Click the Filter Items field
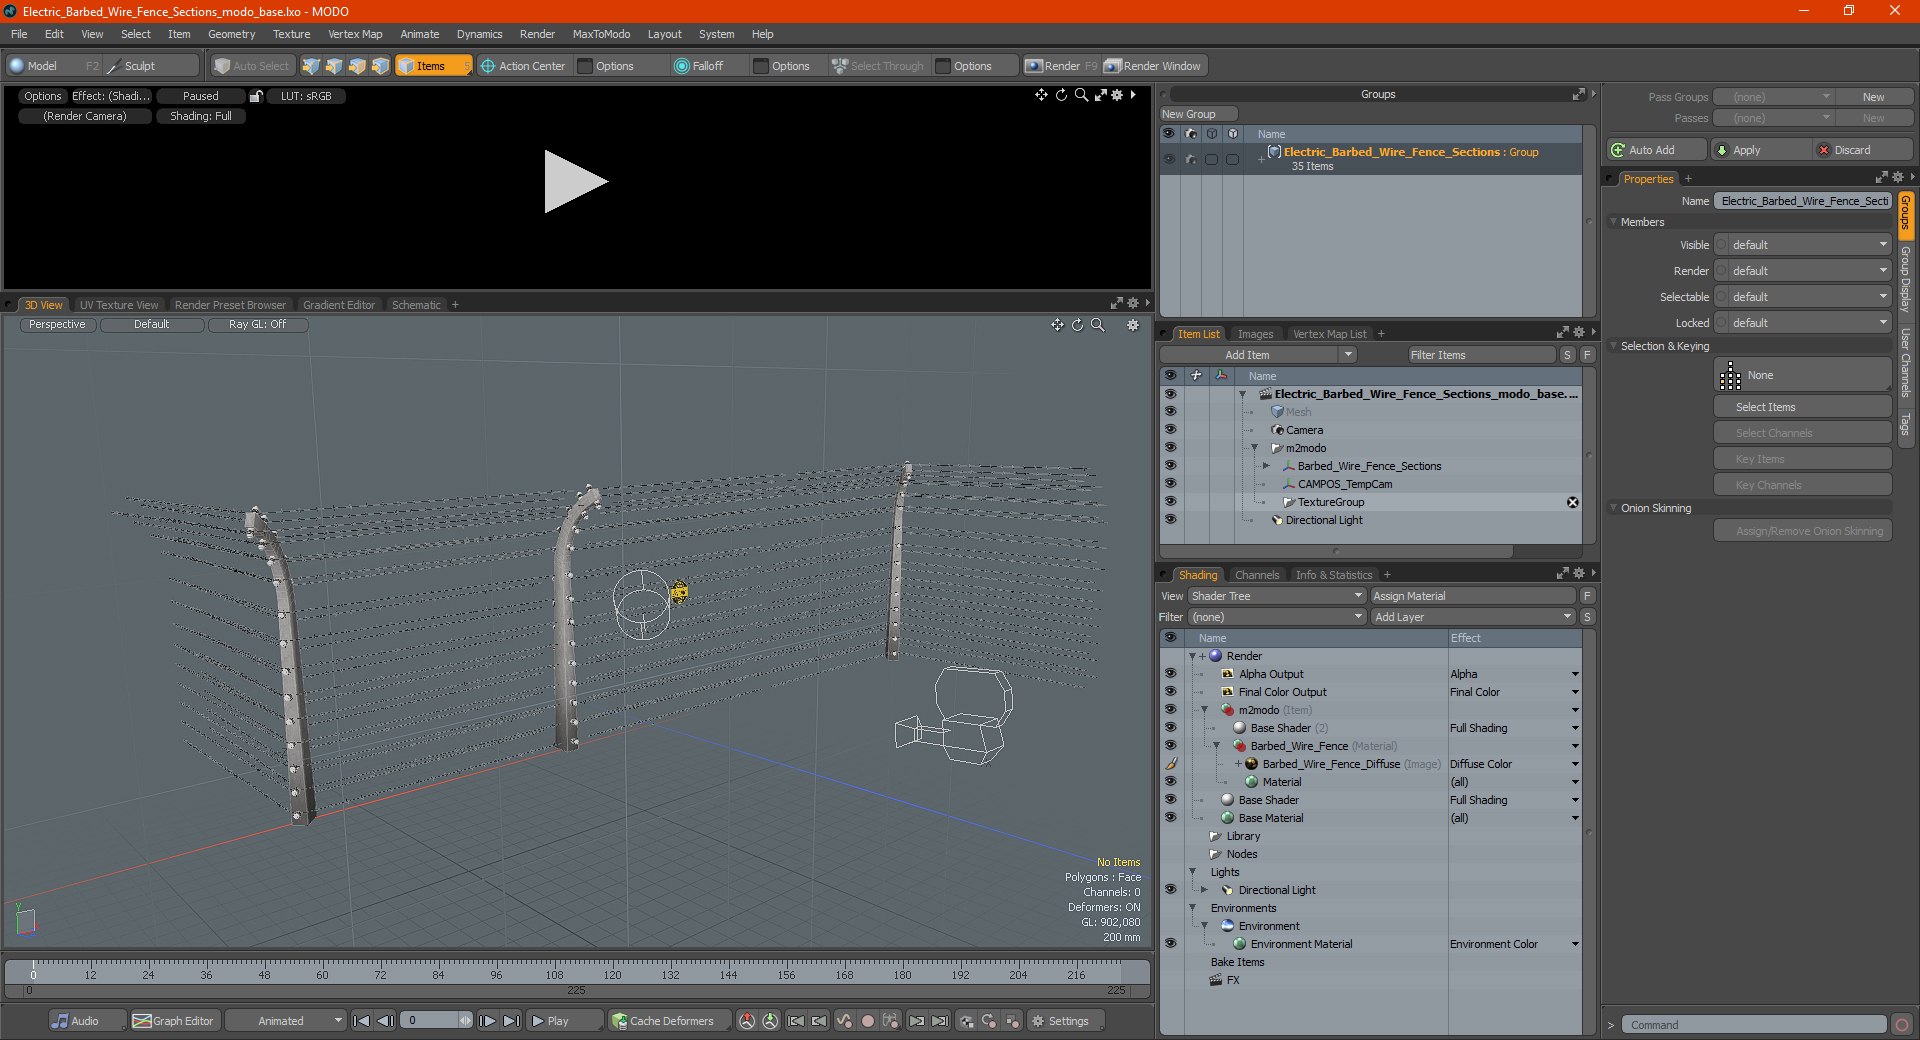 tap(1481, 355)
